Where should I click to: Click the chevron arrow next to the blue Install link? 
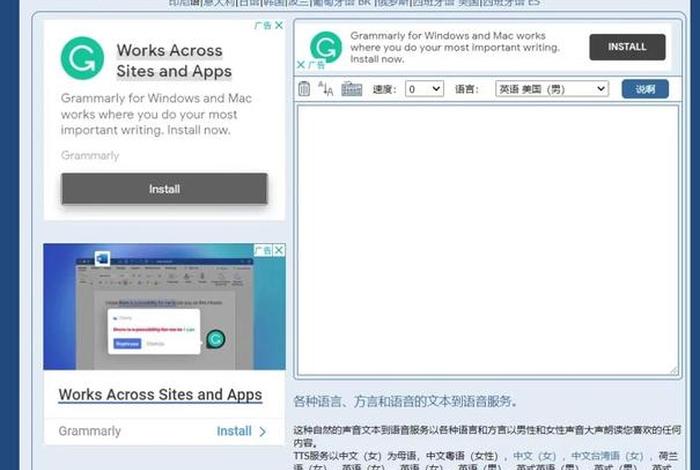(262, 432)
